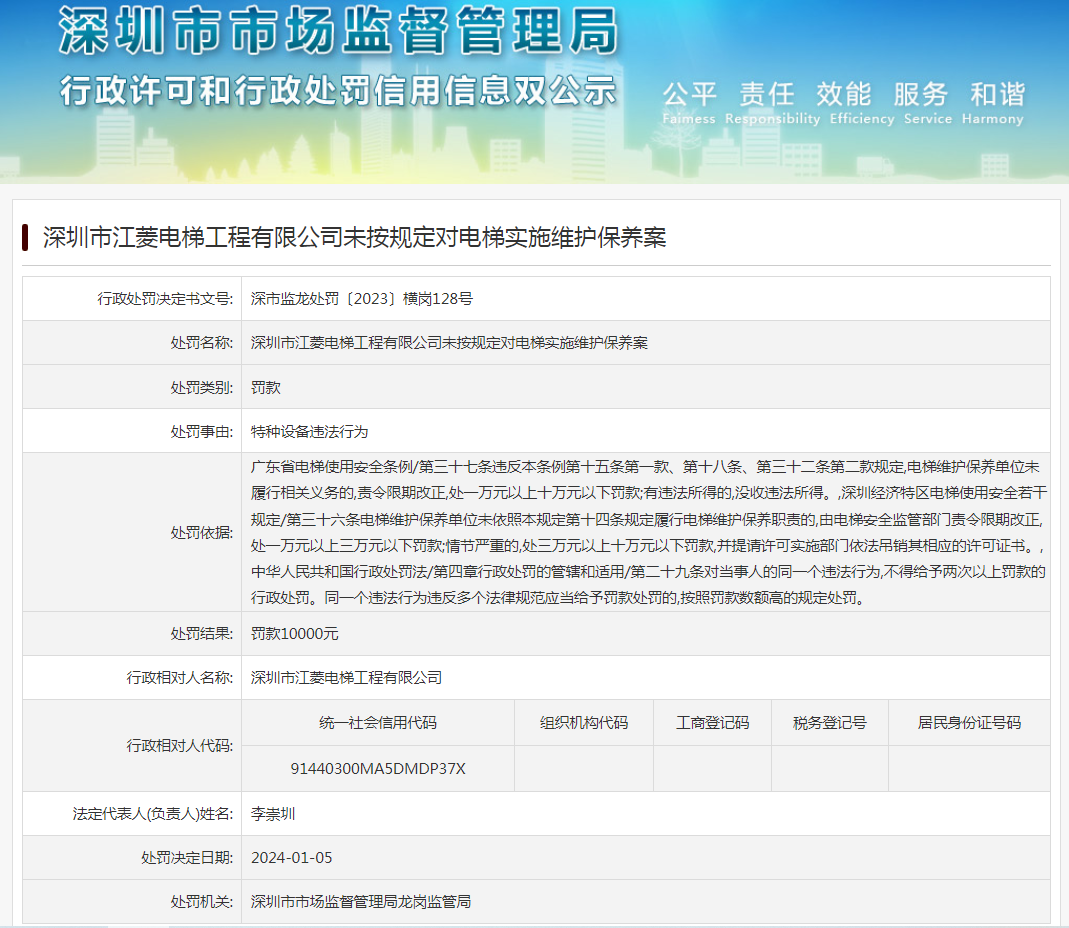The image size is (1069, 928).
Task: Click the 服务 Service slogan text
Action: [928, 103]
